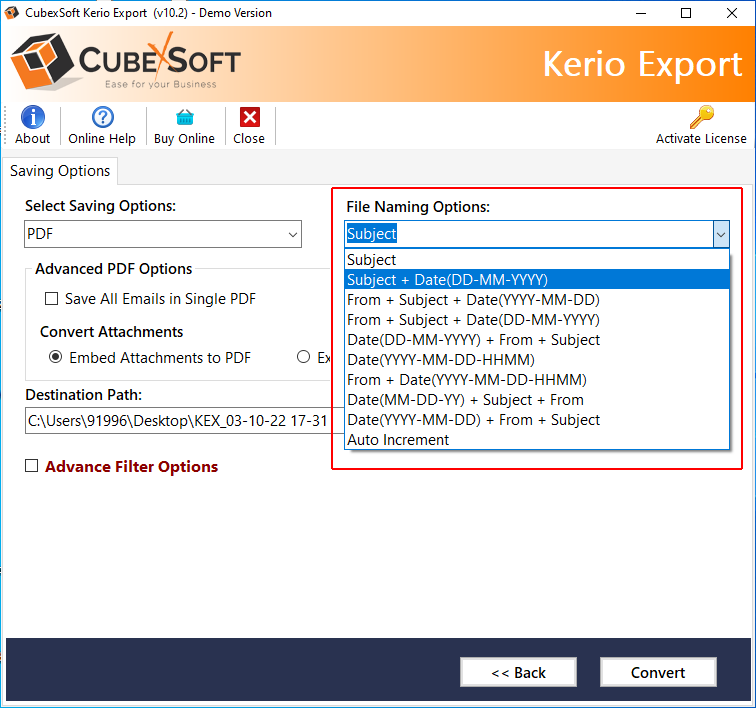Screen dimensions: 756x708
Task: Select Embed Attachments to PDF radio button
Action: (56, 357)
